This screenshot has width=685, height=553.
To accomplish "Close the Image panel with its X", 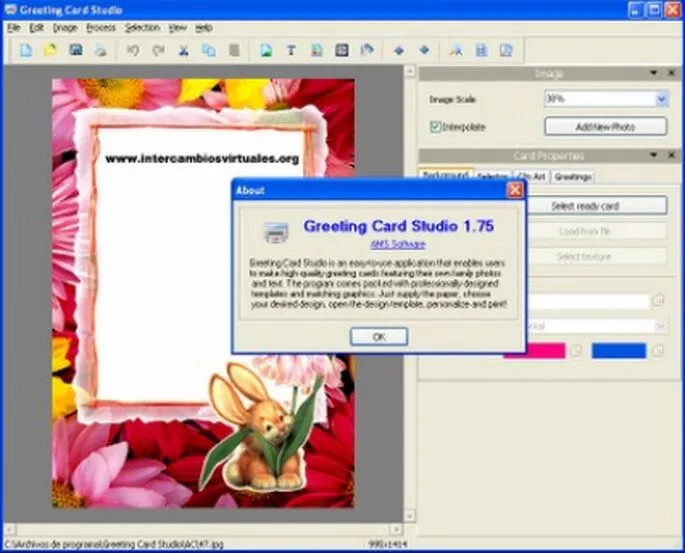I will point(671,73).
